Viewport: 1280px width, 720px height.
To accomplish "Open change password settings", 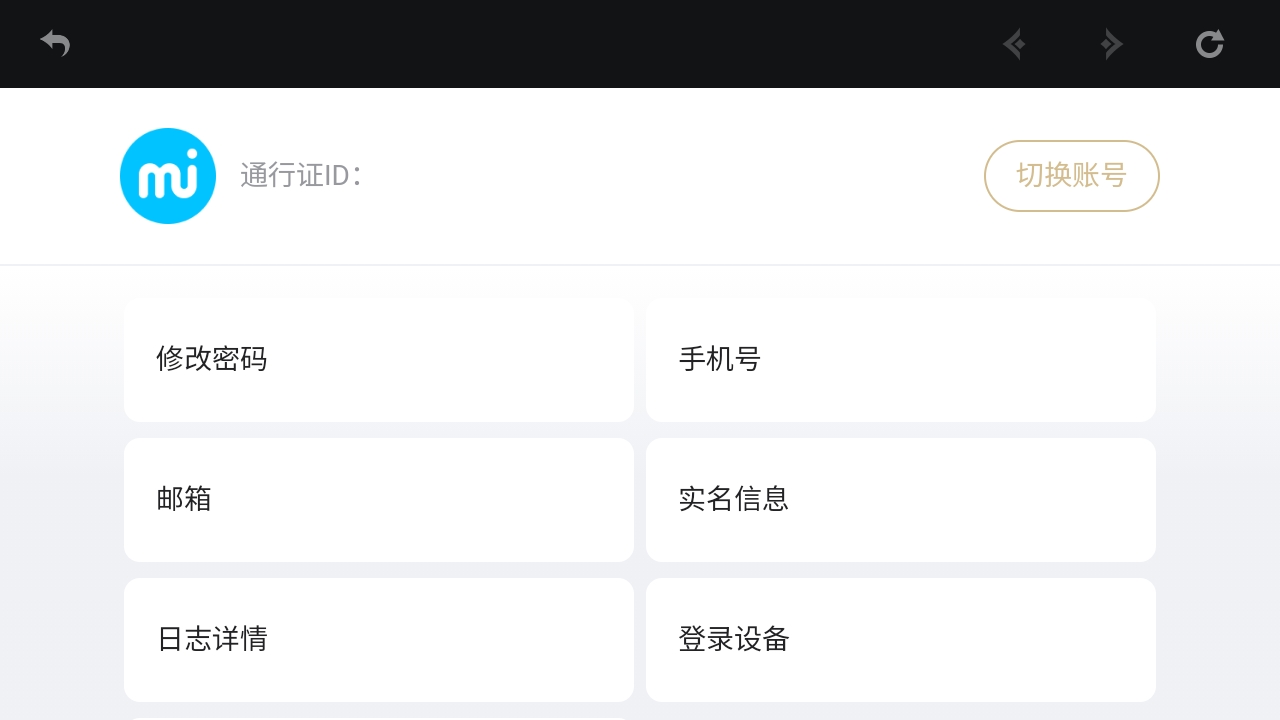I will 378,360.
